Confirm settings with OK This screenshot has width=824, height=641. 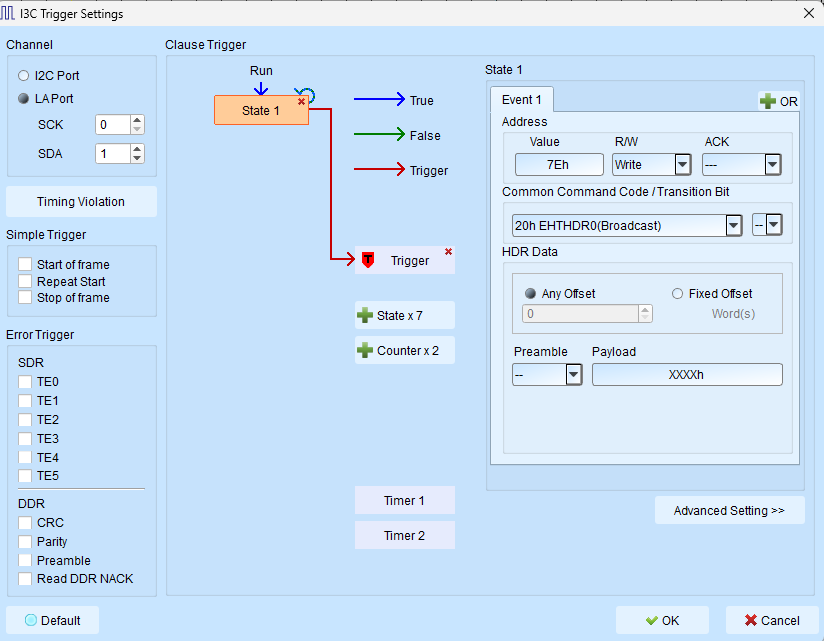pyautogui.click(x=662, y=621)
